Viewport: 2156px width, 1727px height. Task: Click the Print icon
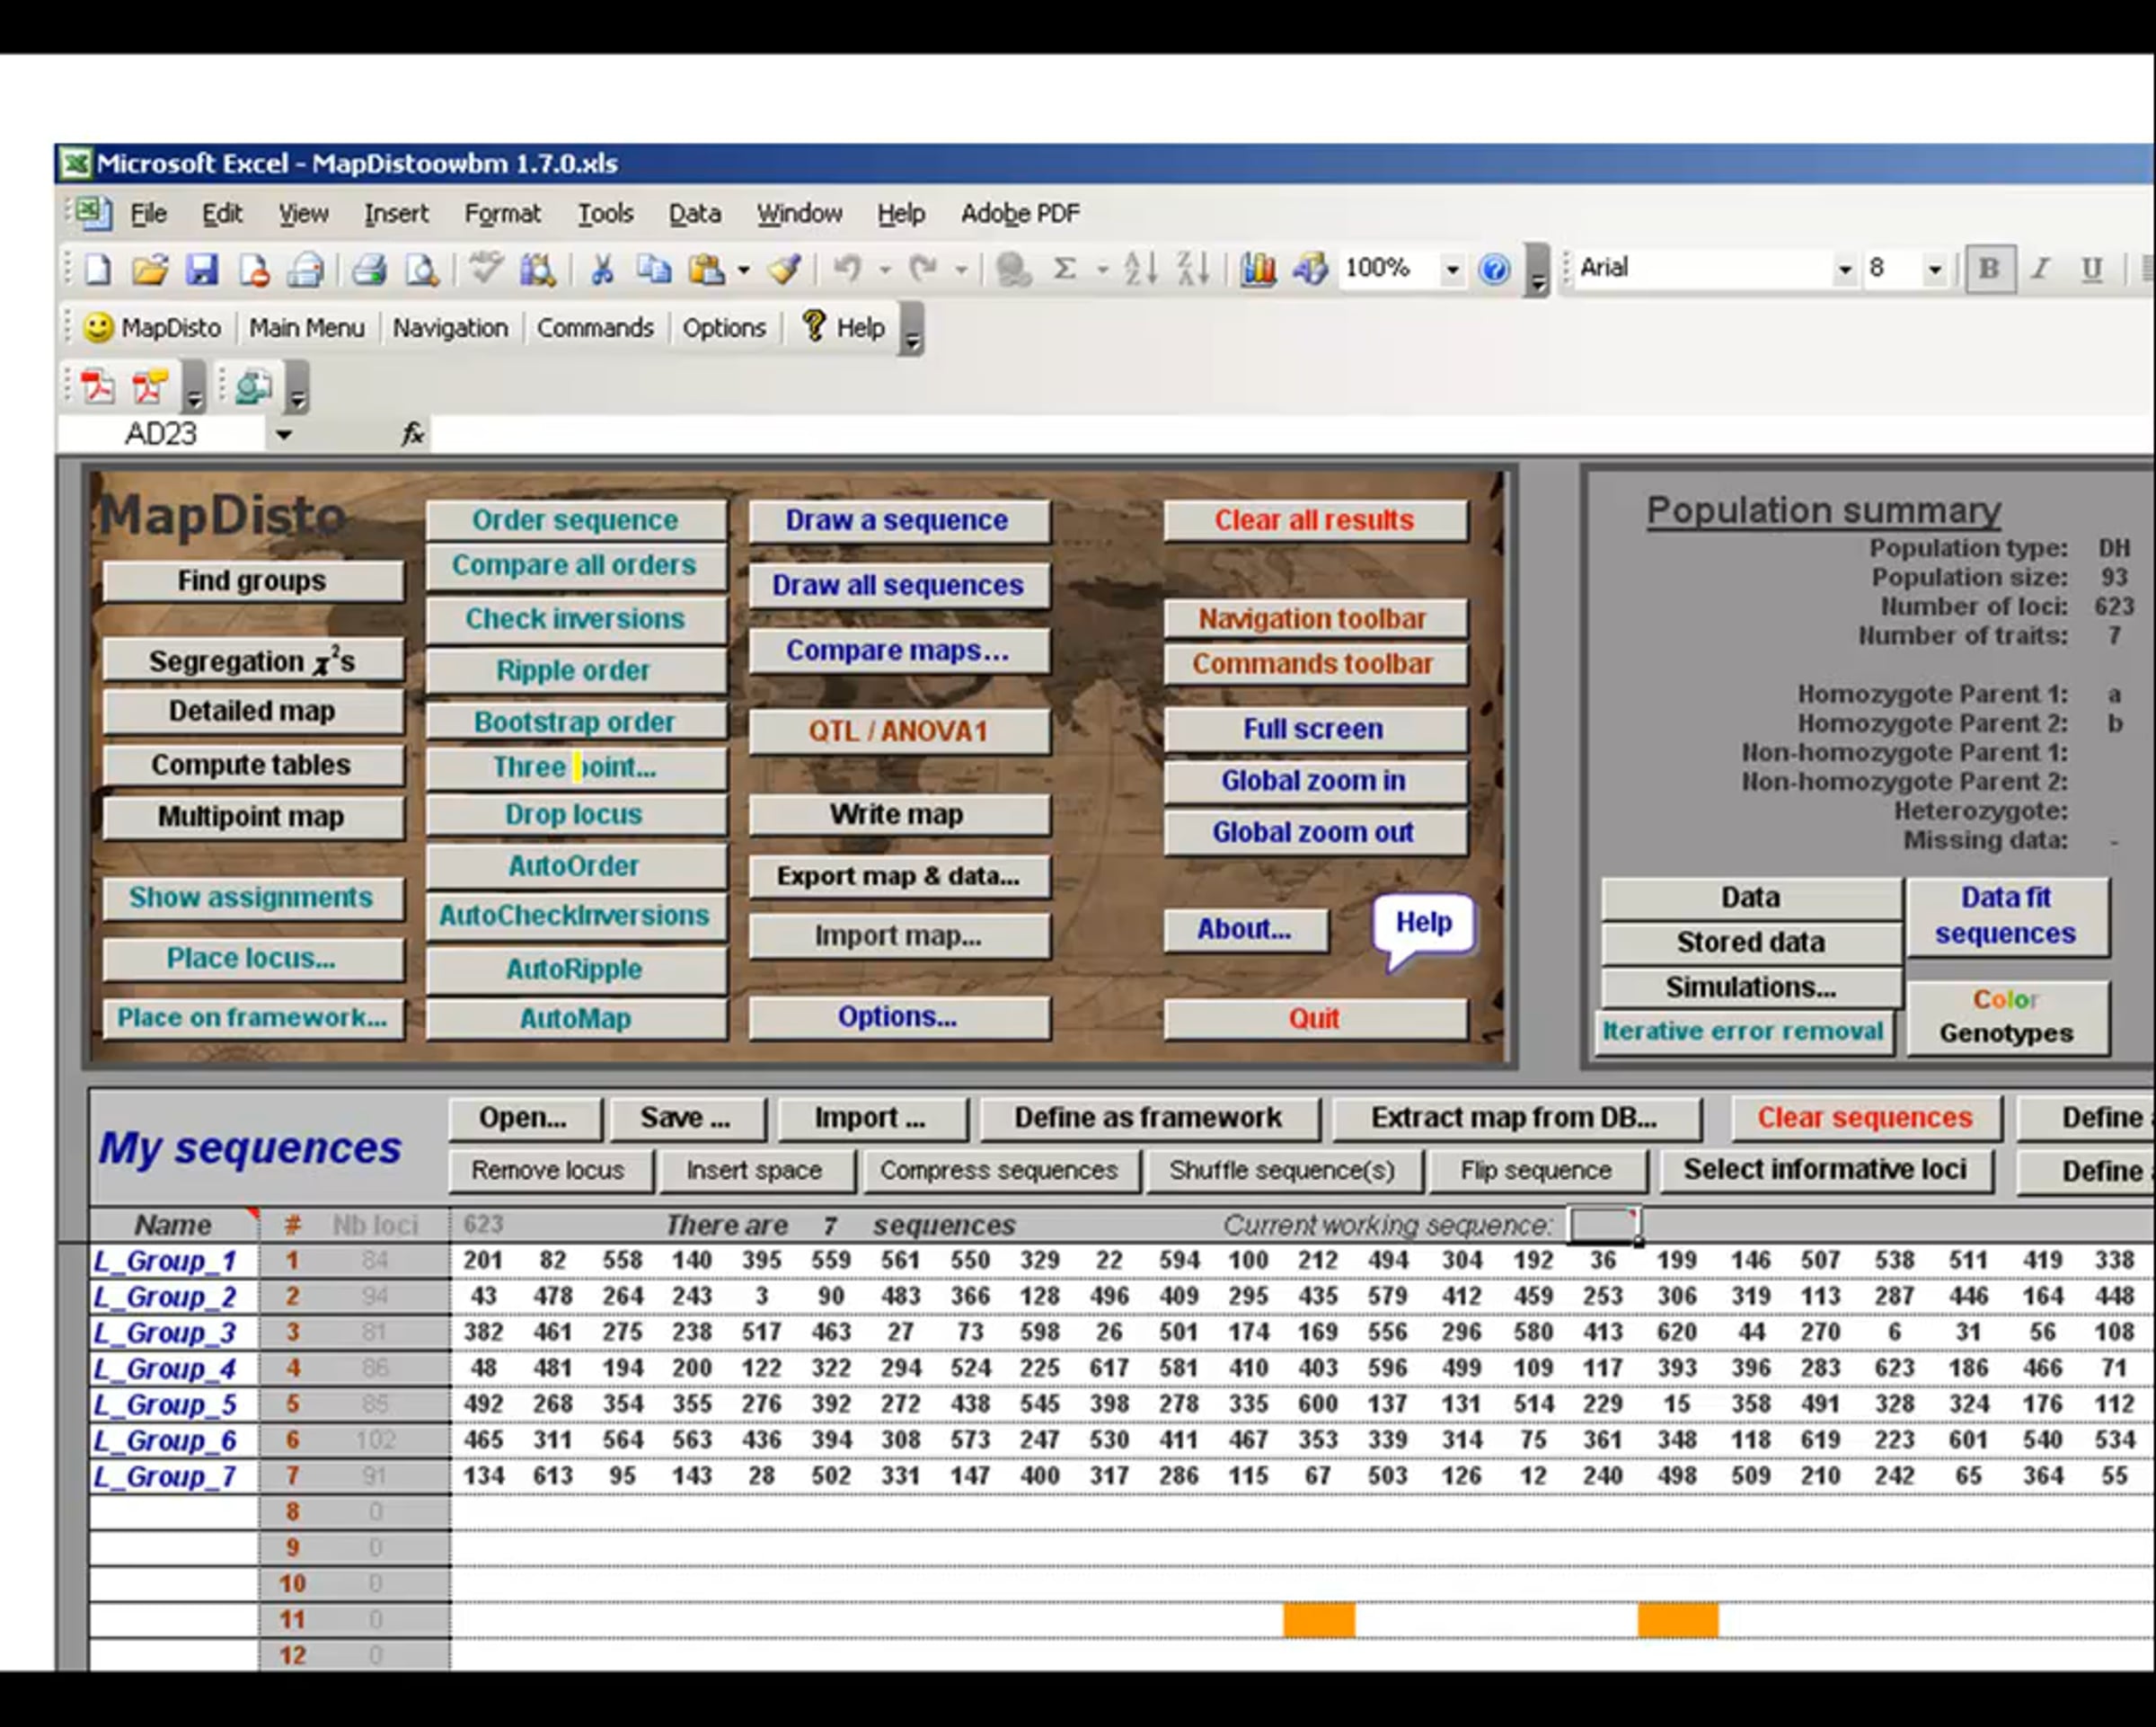(x=369, y=269)
